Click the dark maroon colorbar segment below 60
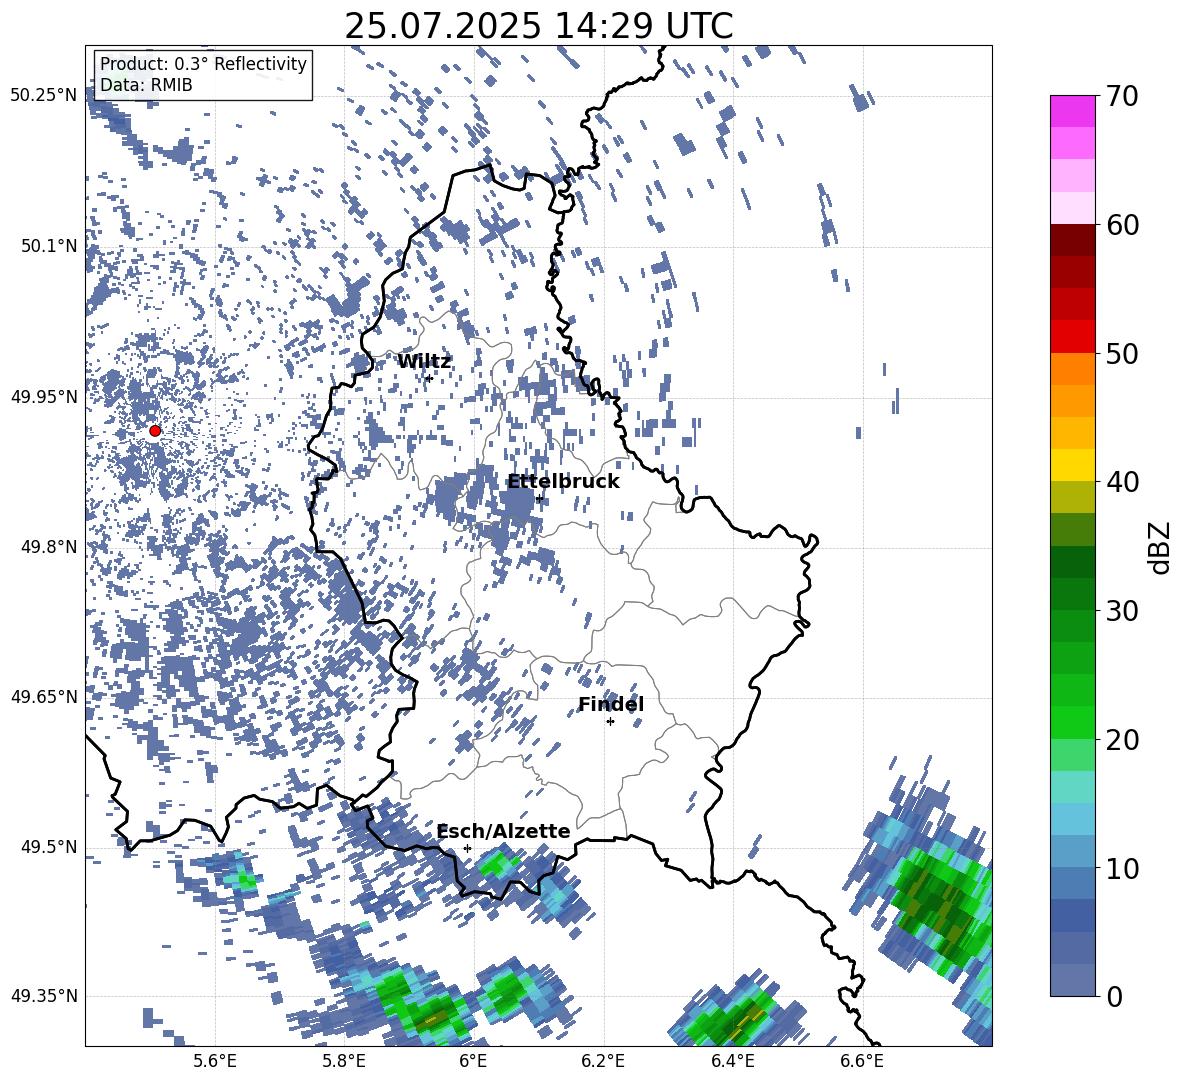This screenshot has height=1081, width=1184. pos(1072,239)
